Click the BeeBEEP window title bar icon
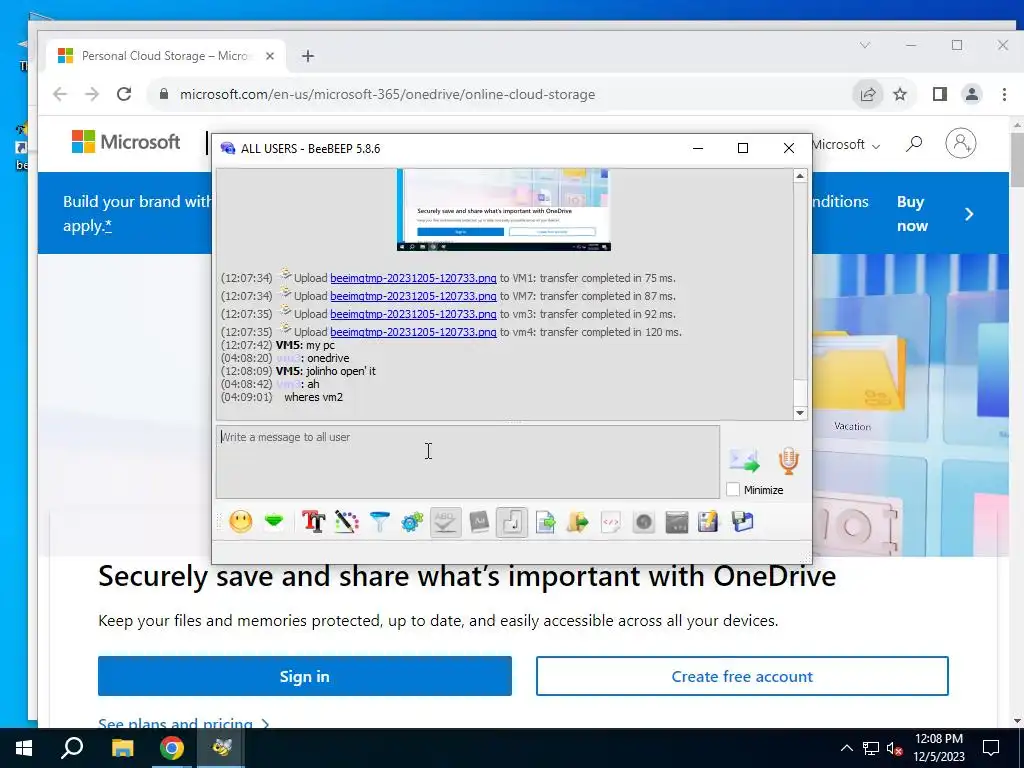Viewport: 1024px width, 768px height. coord(227,148)
